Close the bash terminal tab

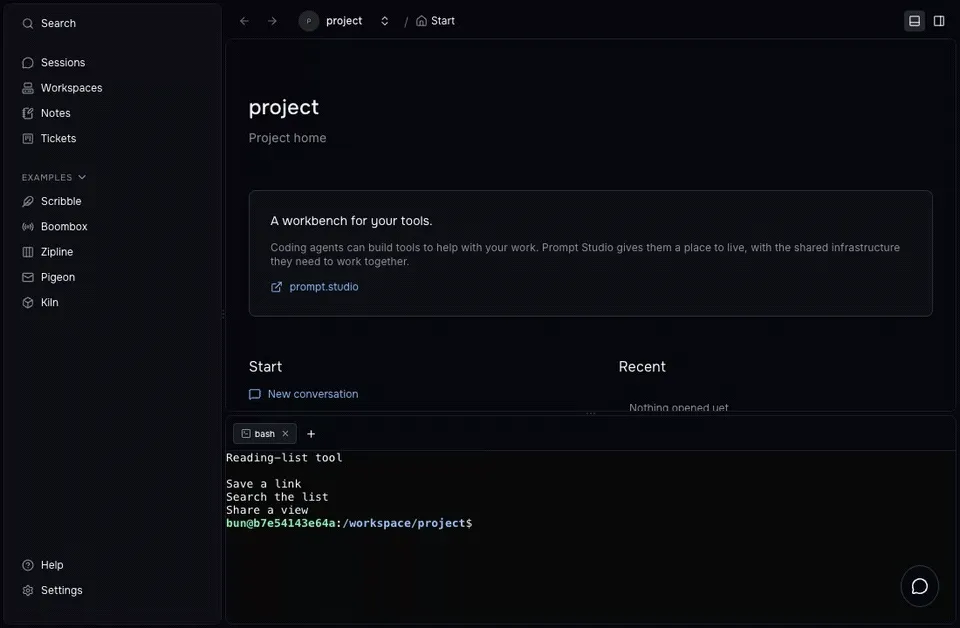point(285,433)
